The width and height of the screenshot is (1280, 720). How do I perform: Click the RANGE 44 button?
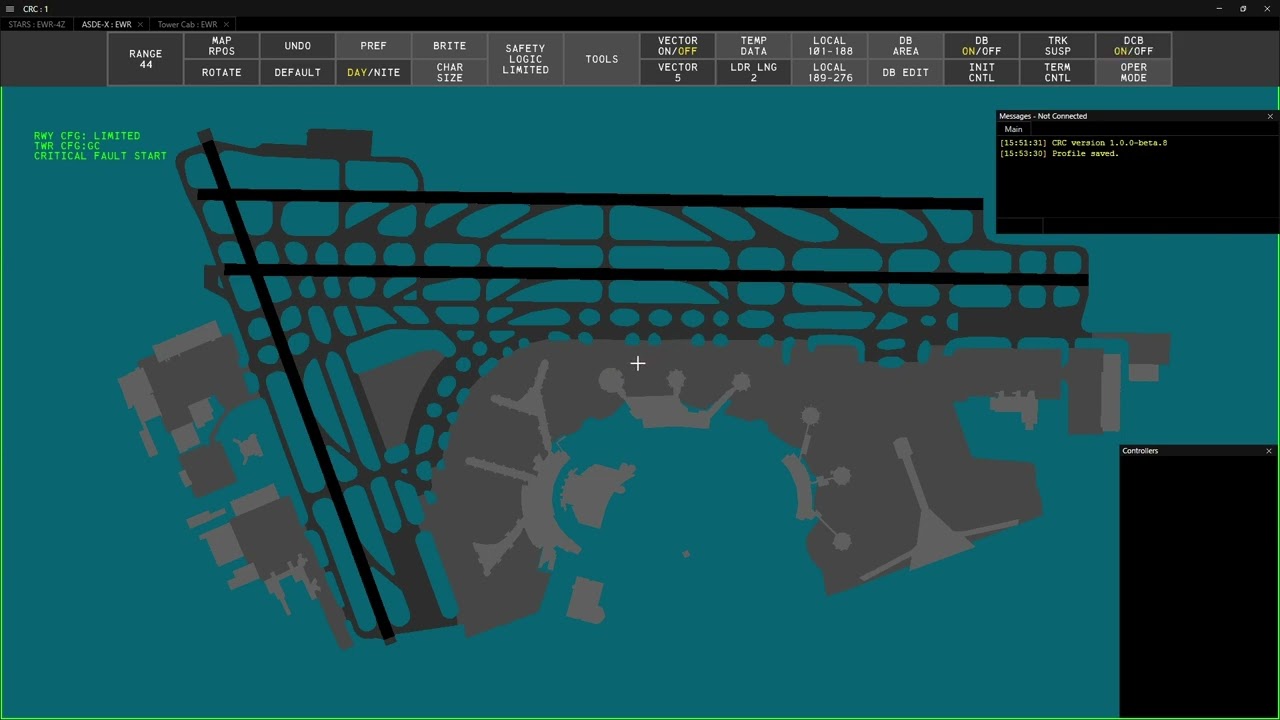[x=145, y=59]
